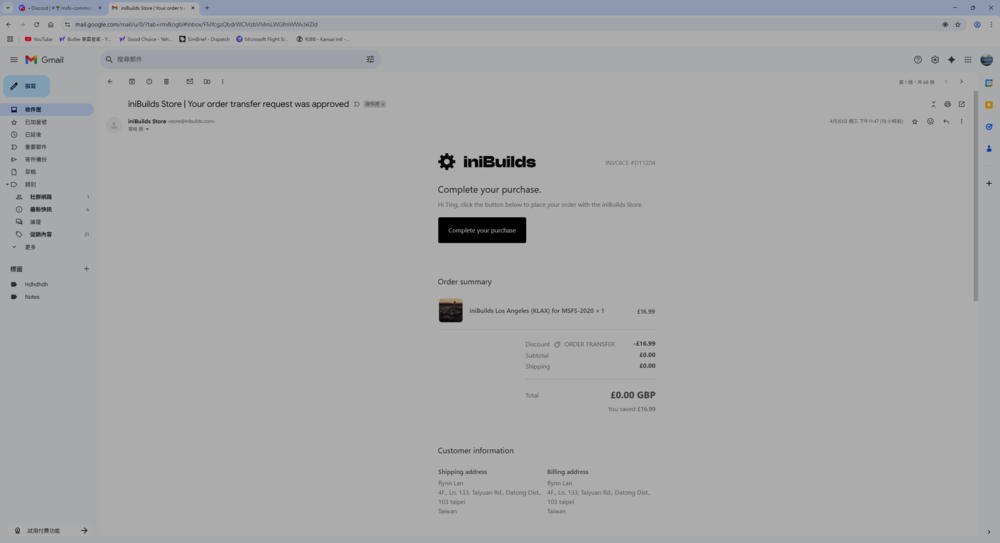
Task: Open the Google apps grid
Action: click(967, 60)
